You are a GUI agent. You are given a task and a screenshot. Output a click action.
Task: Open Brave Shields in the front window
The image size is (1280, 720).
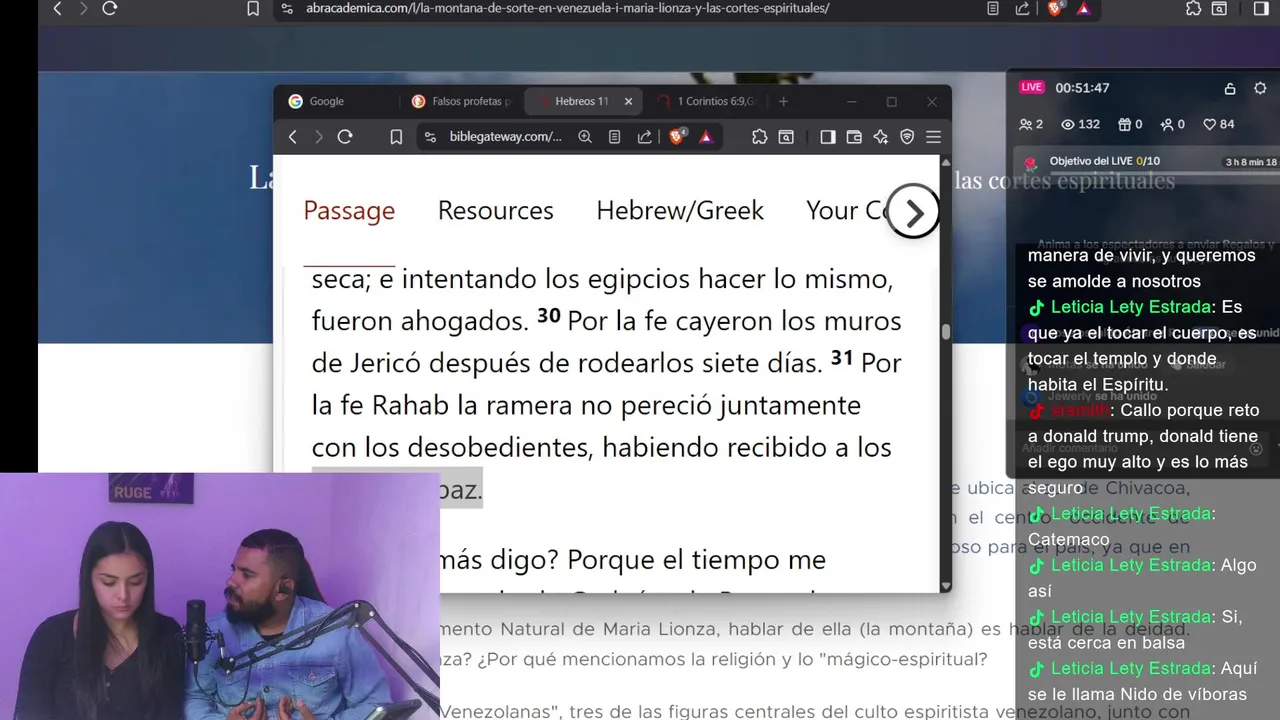[x=677, y=137]
